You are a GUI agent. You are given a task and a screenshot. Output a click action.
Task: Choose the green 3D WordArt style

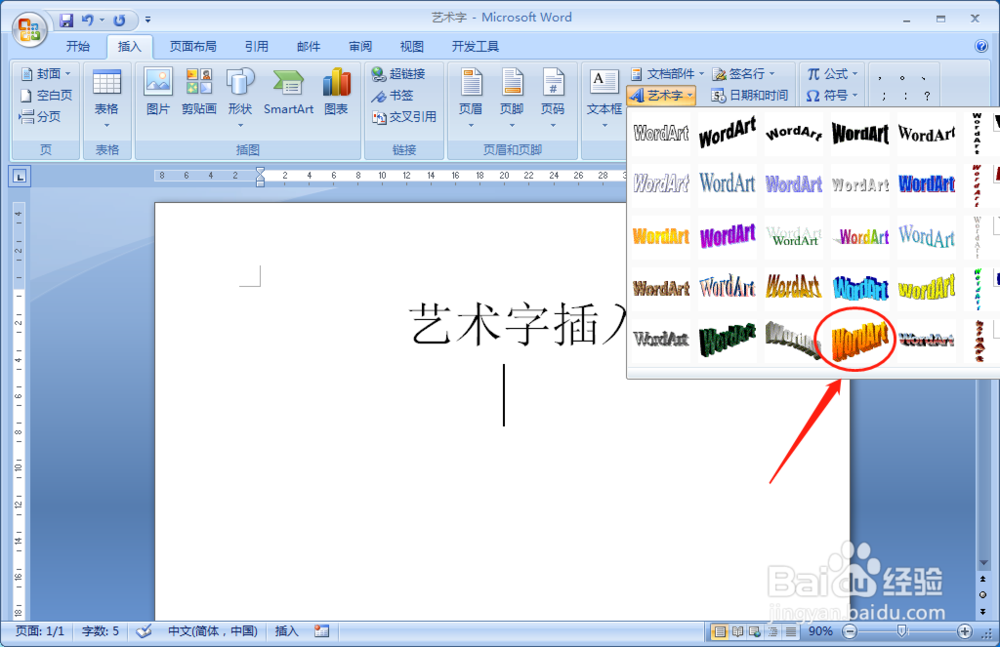(x=727, y=339)
